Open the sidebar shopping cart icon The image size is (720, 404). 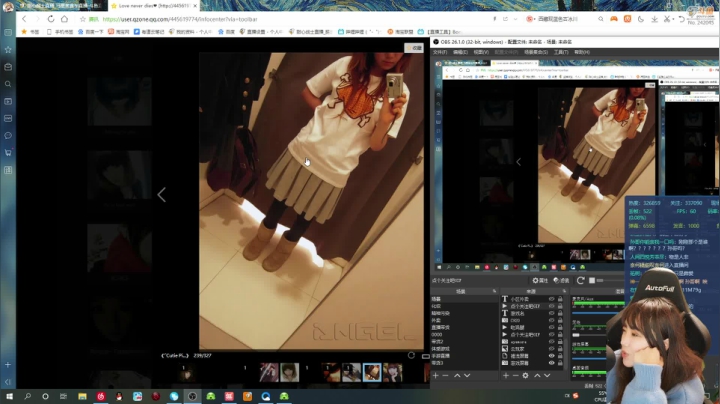click(x=8, y=152)
